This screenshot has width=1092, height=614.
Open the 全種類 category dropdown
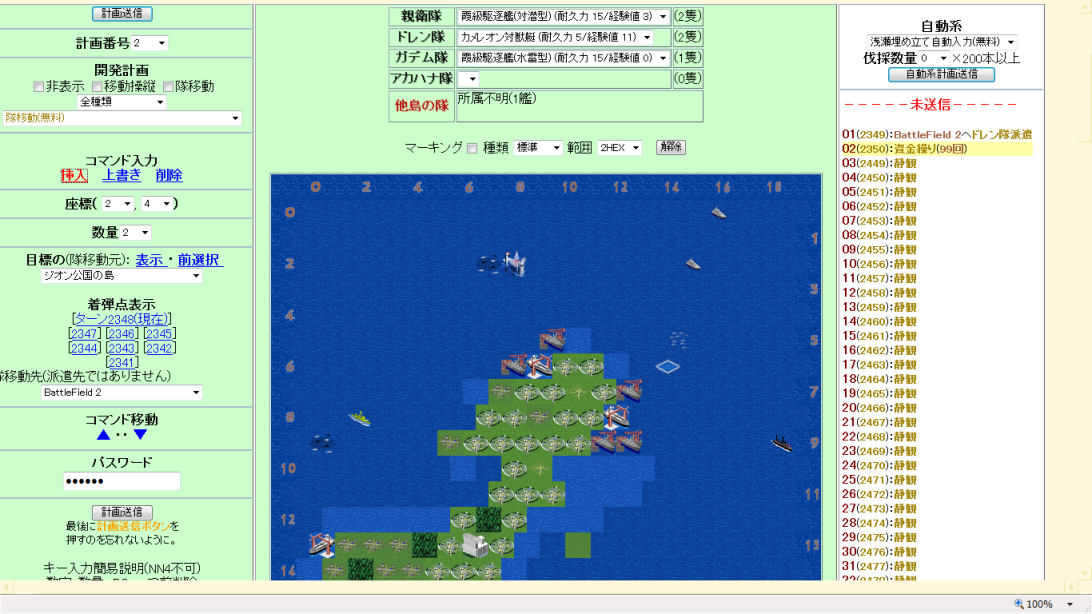[x=122, y=102]
